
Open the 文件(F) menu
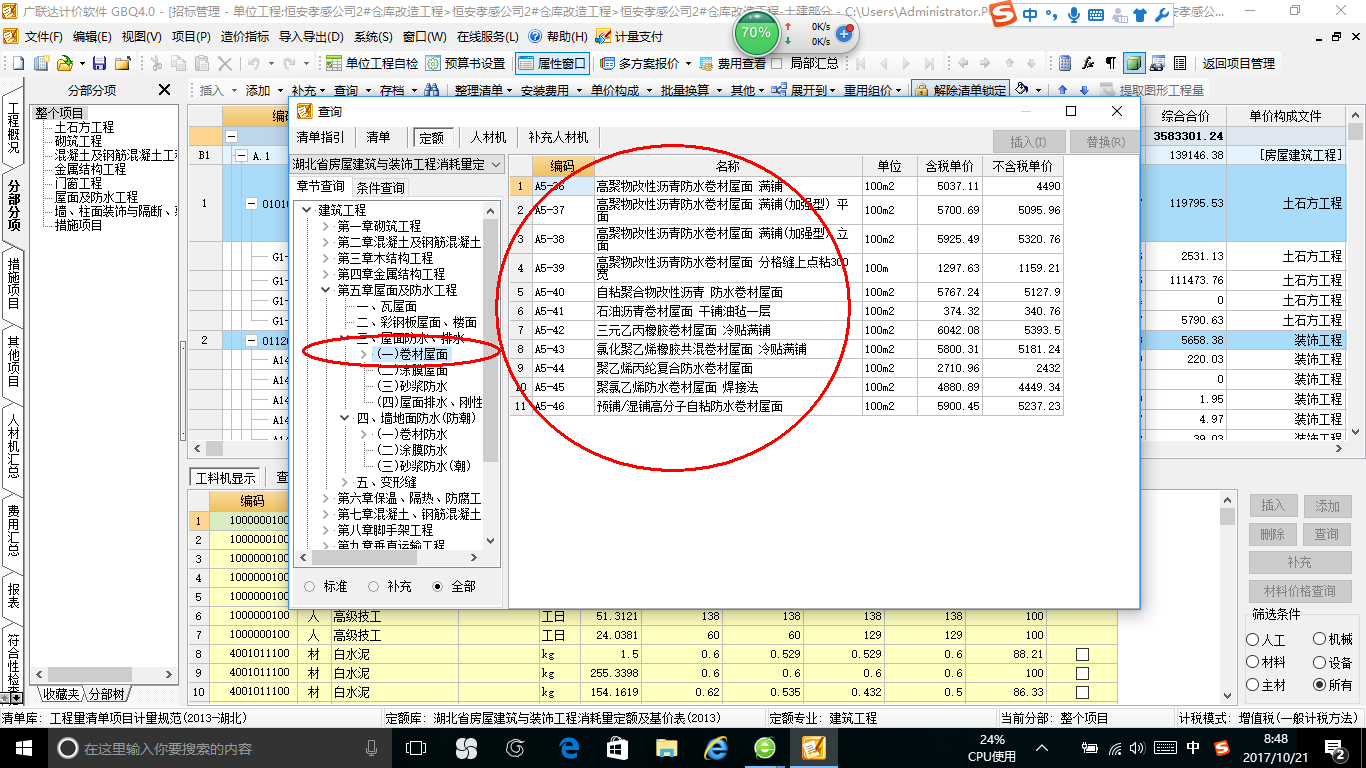click(x=43, y=36)
